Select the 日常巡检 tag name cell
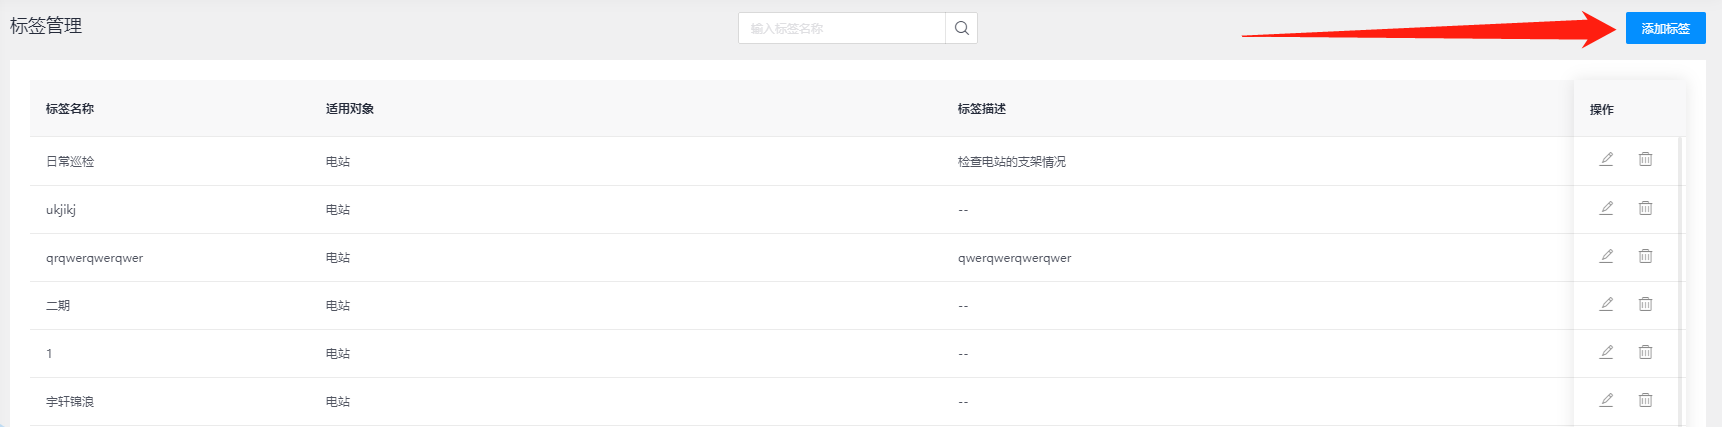Screen dimensions: 1722x427 coord(70,162)
